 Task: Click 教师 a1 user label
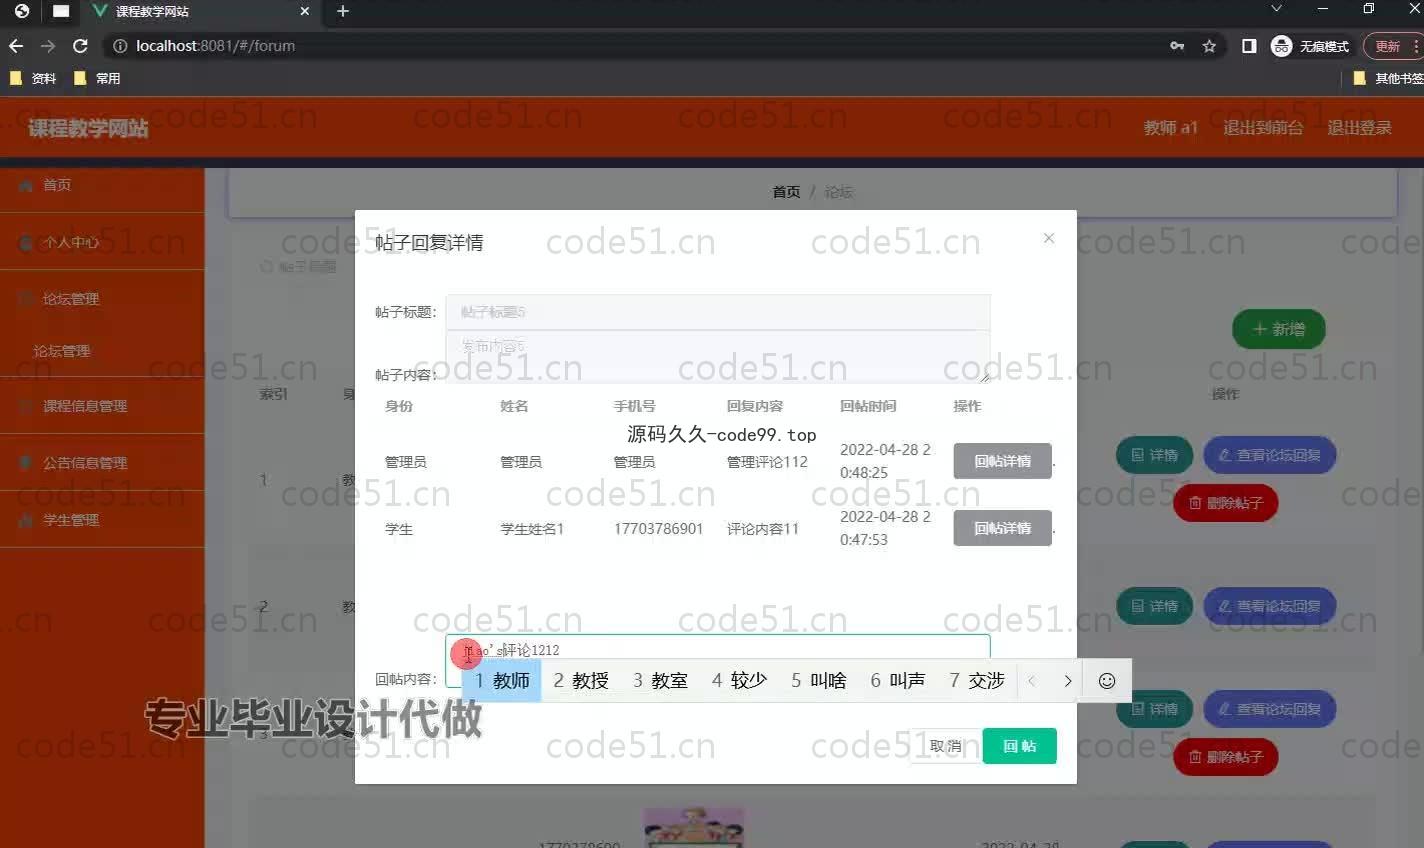point(1170,128)
